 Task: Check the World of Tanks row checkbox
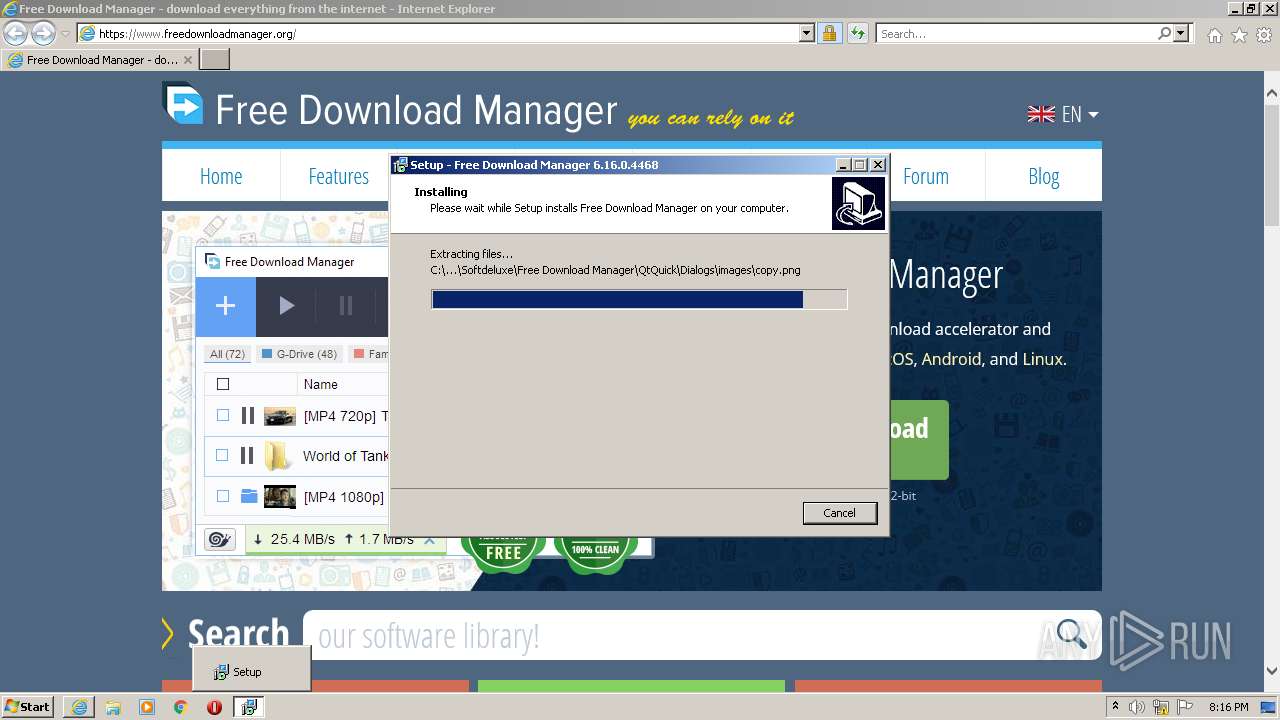click(x=223, y=455)
